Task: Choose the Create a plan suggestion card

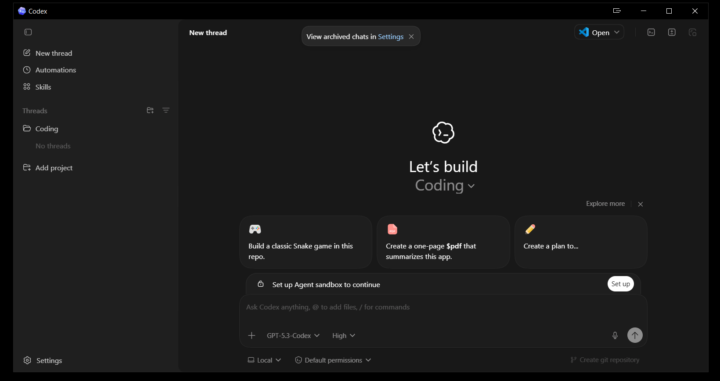Action: [x=581, y=242]
